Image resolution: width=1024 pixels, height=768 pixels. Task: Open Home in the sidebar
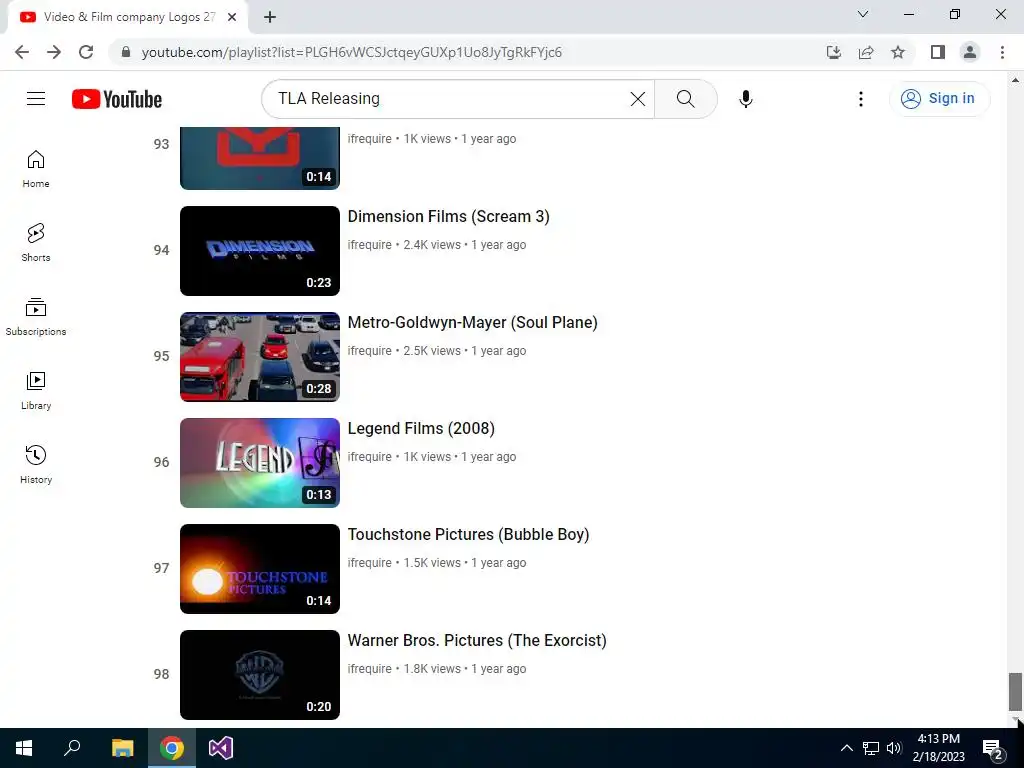(36, 169)
